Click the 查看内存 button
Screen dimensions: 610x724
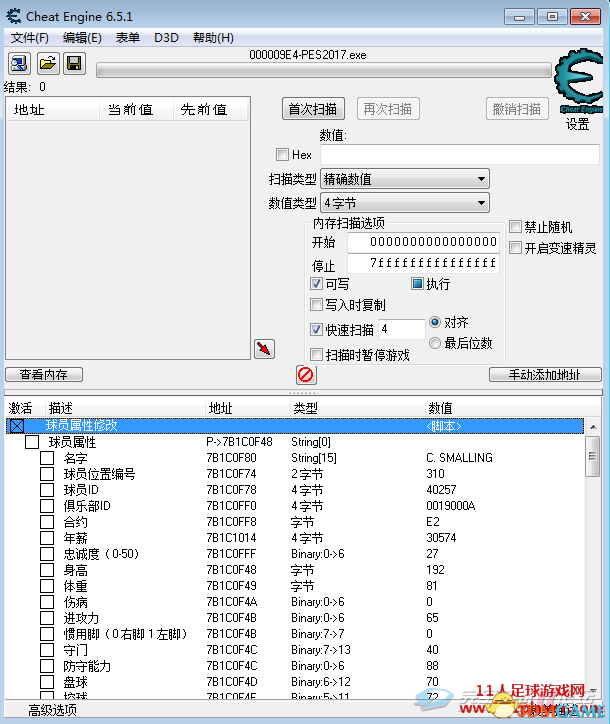click(44, 374)
